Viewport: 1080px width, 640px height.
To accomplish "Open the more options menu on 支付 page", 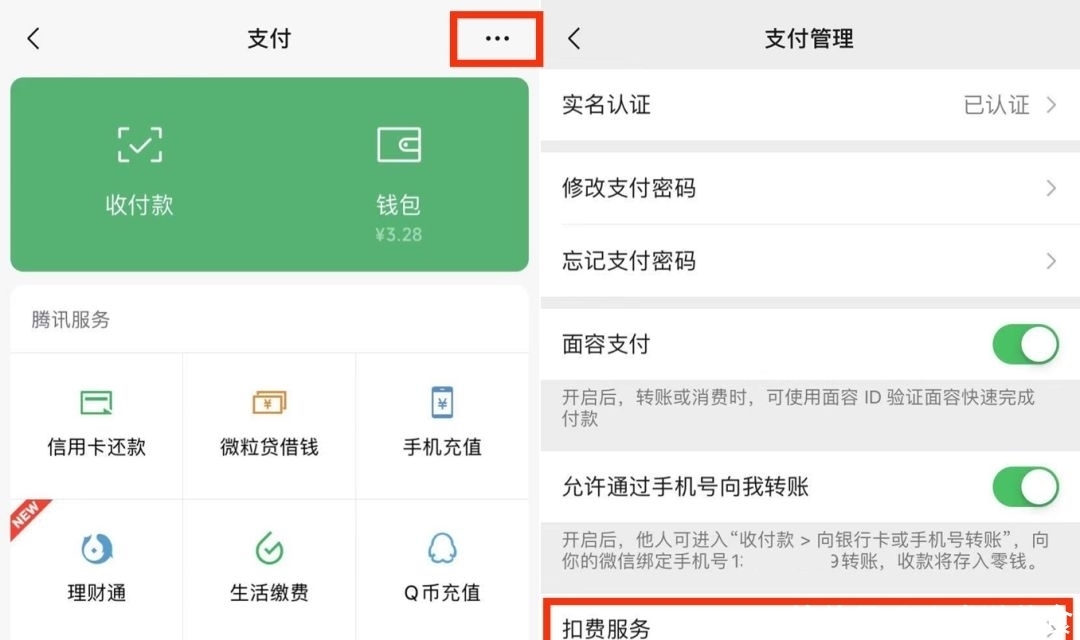I will click(495, 38).
